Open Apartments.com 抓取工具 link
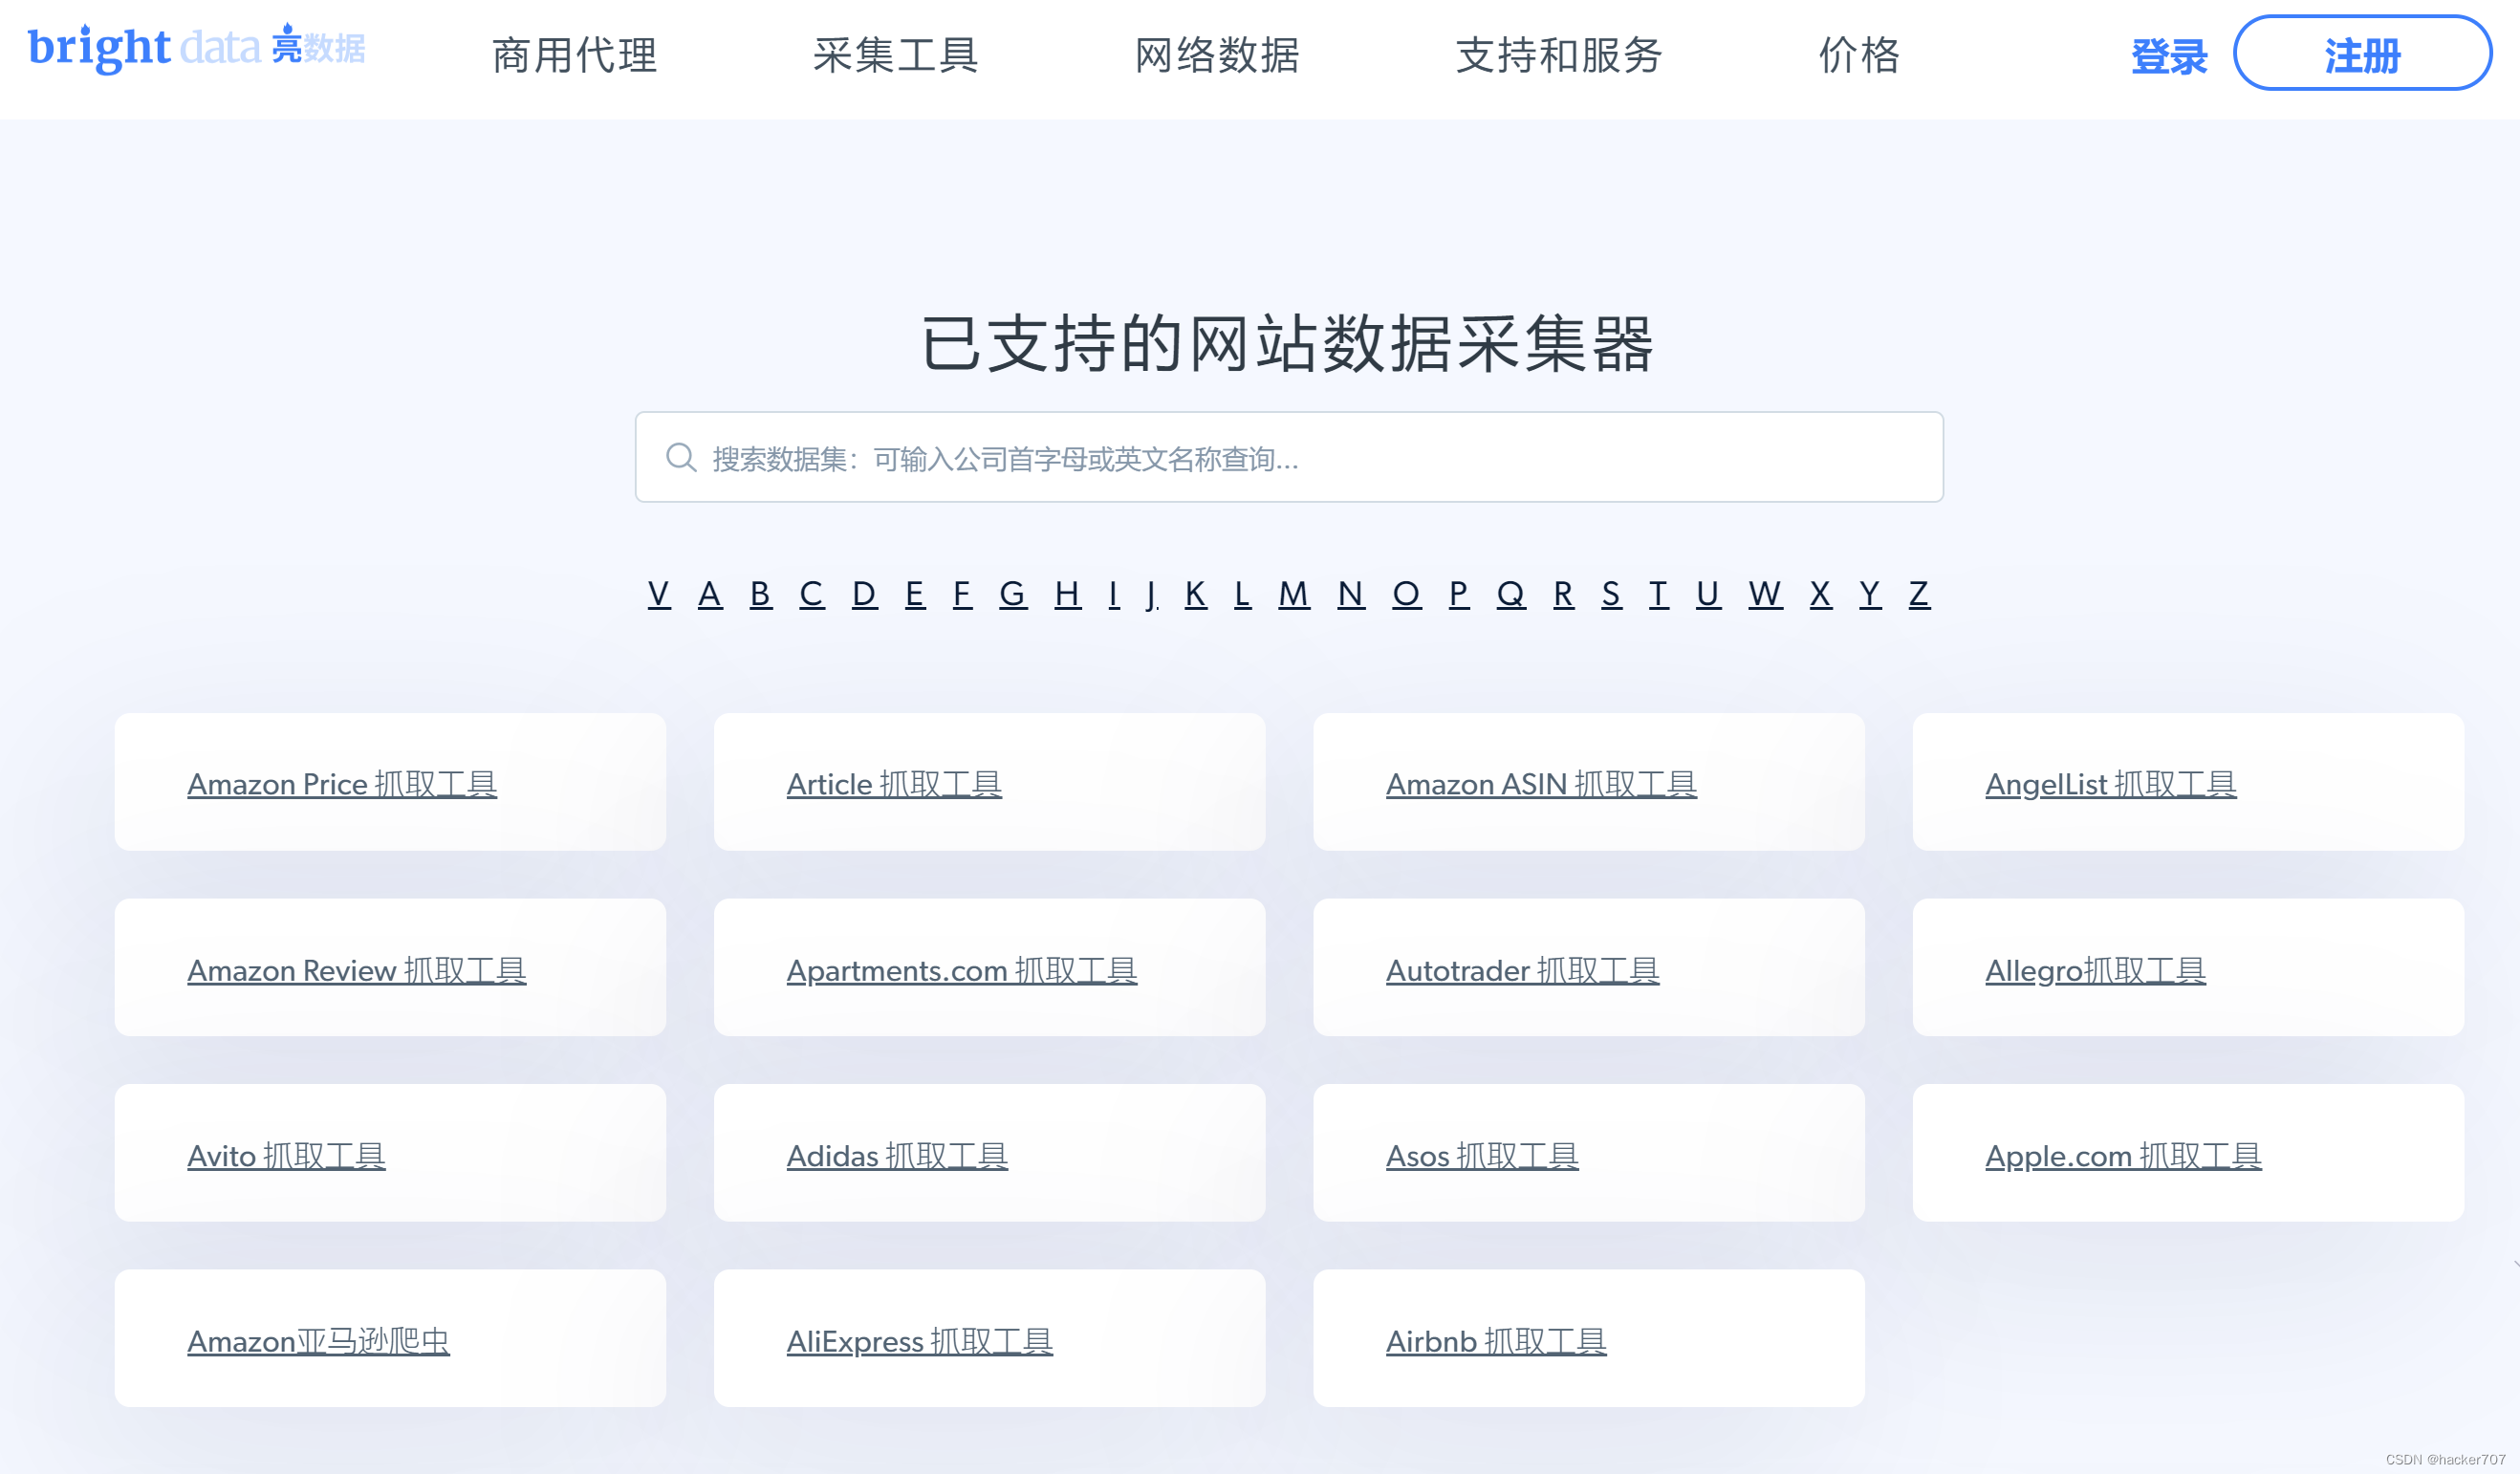Screen dimensions: 2520x1474 point(962,970)
